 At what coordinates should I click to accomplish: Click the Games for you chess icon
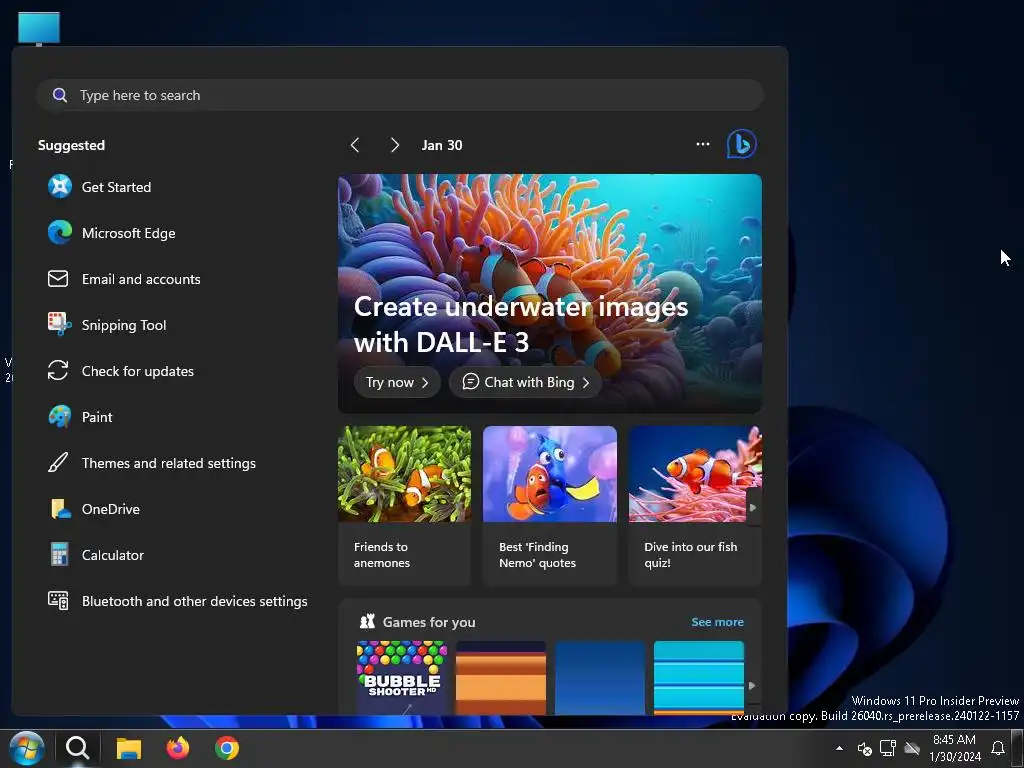click(x=368, y=621)
